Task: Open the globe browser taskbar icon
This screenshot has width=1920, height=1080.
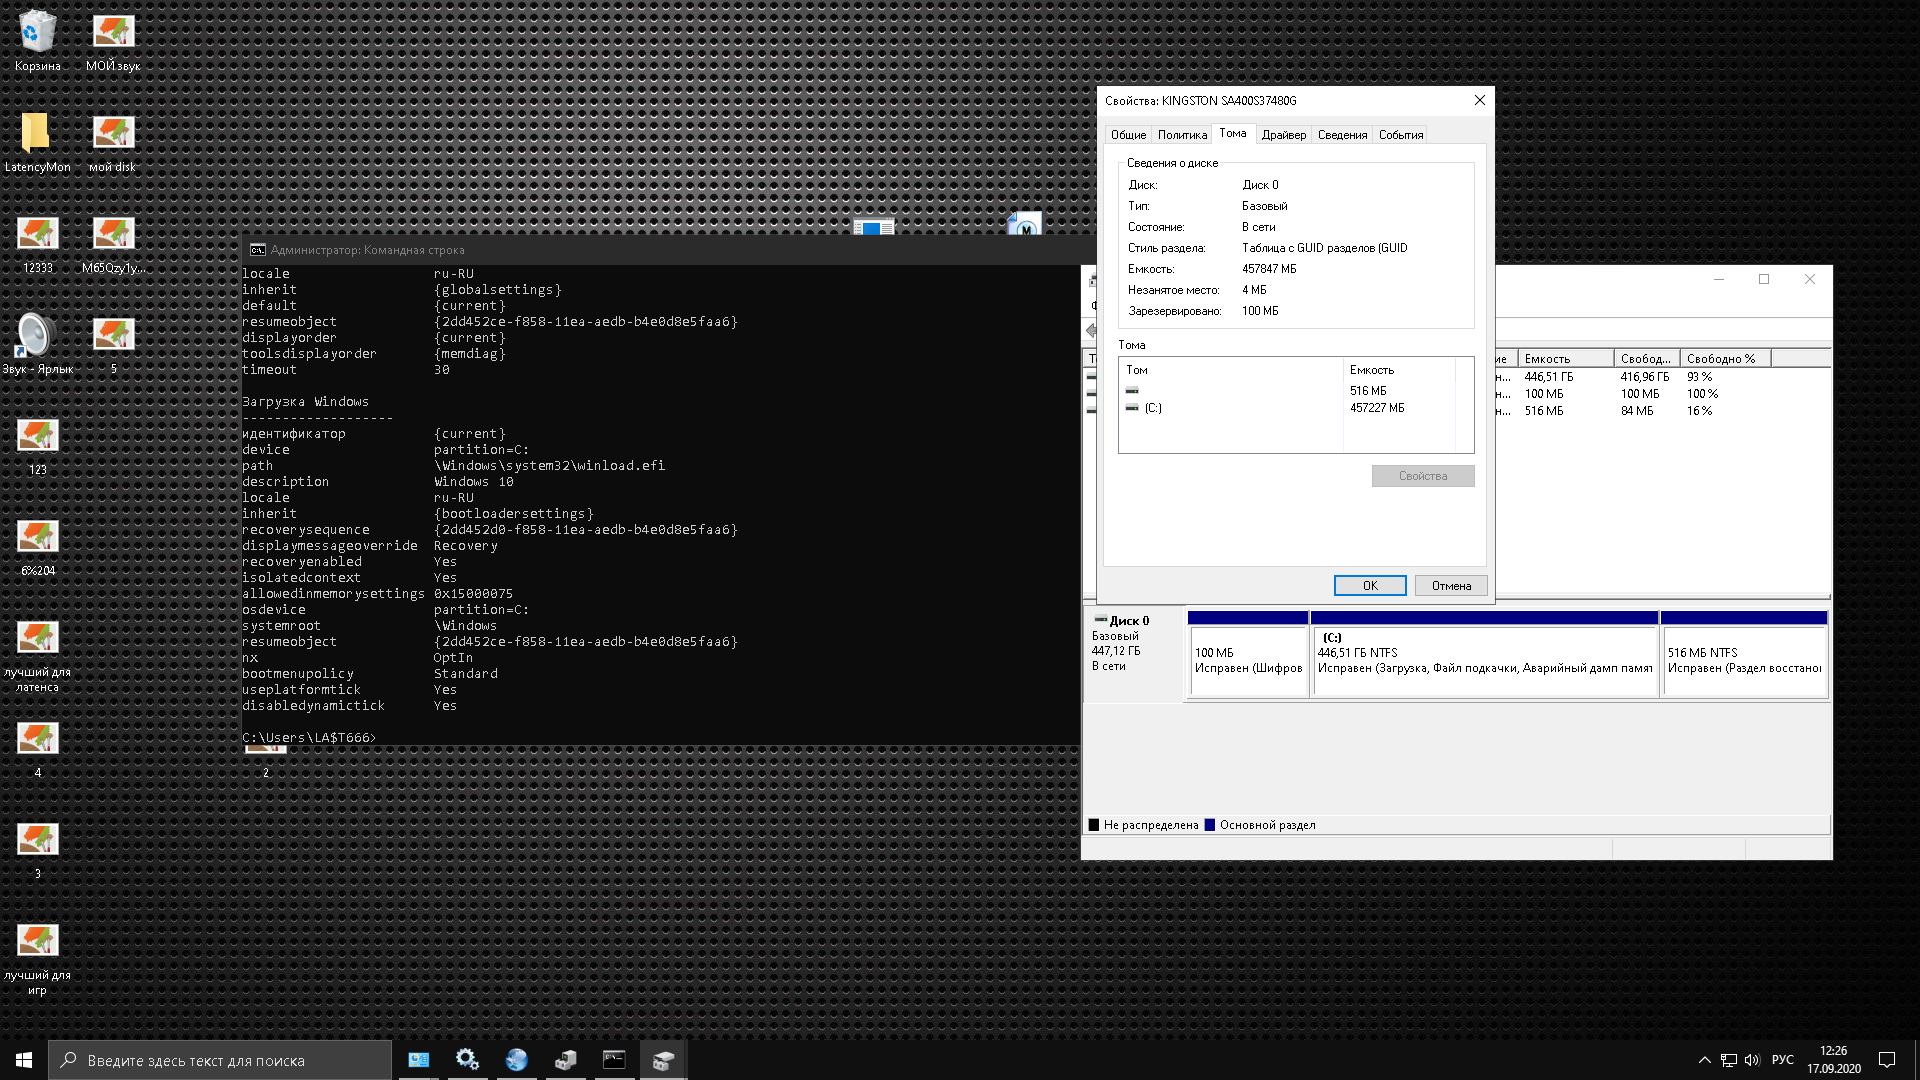Action: 516,1060
